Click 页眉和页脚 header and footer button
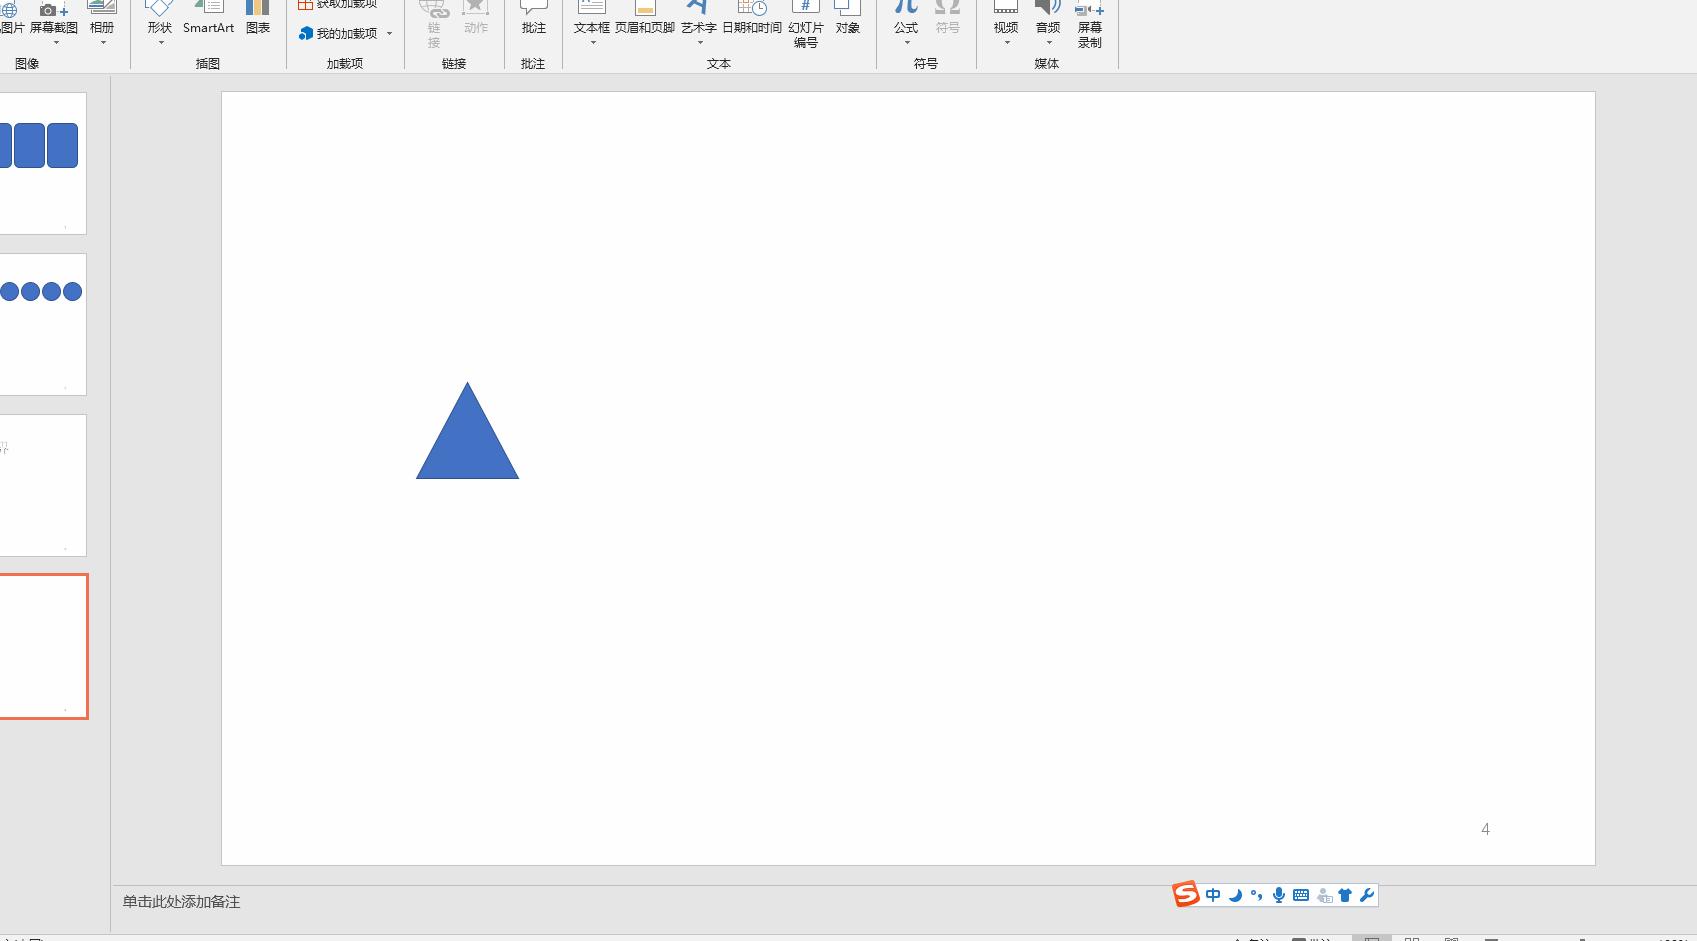1697x941 pixels. click(x=644, y=18)
